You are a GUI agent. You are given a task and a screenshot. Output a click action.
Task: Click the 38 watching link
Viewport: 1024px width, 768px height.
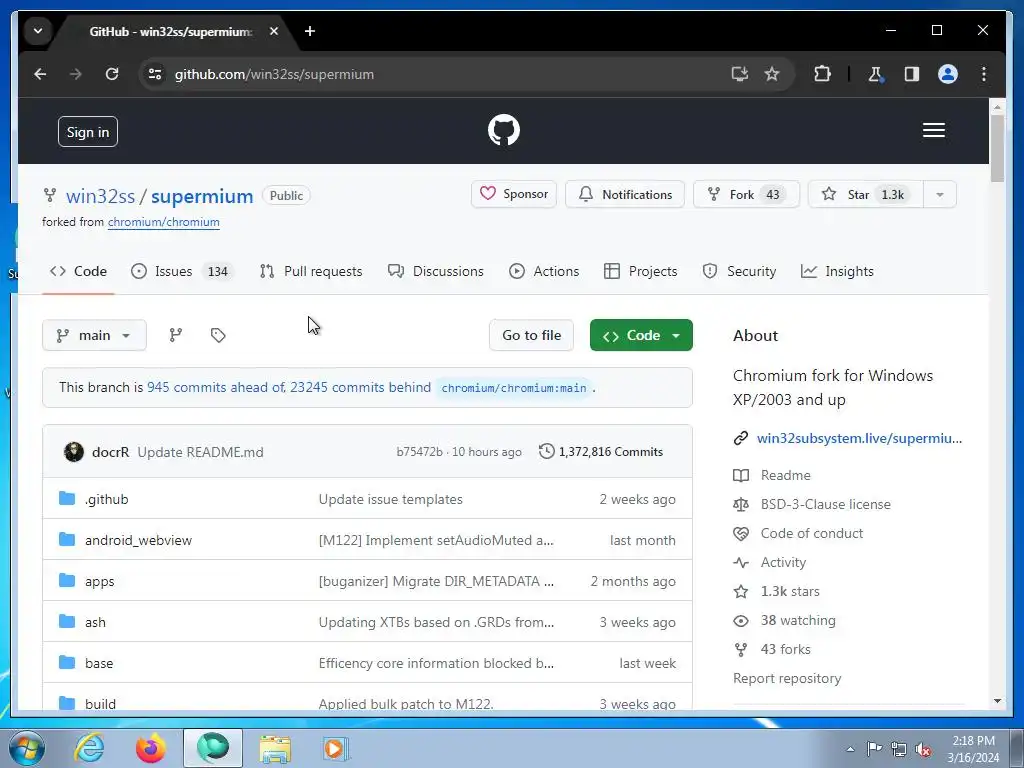798,620
